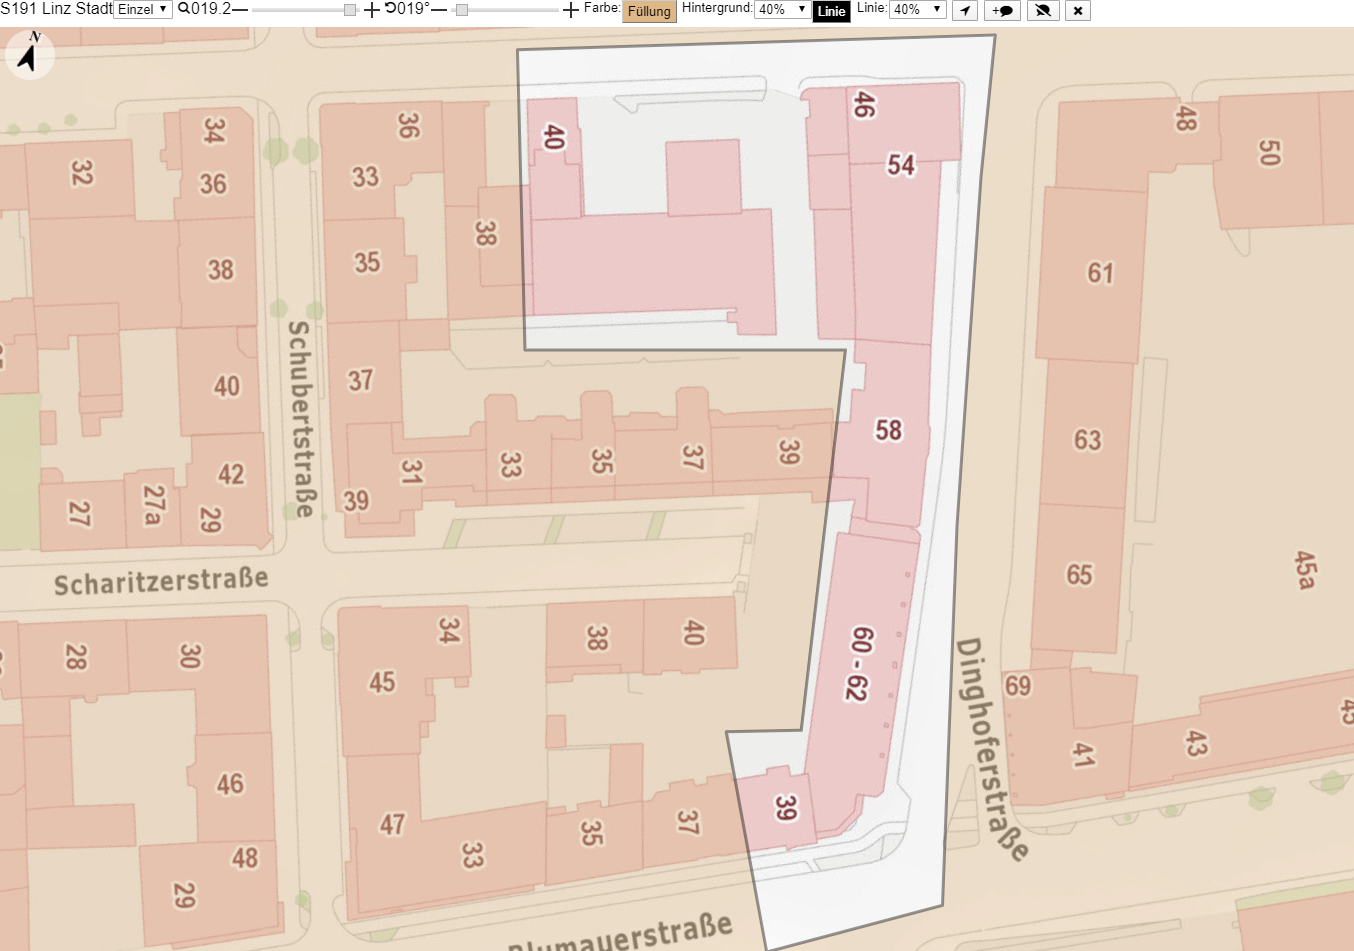The image size is (1354, 951).
Task: Click the north arrow compass icon
Action: tap(30, 53)
